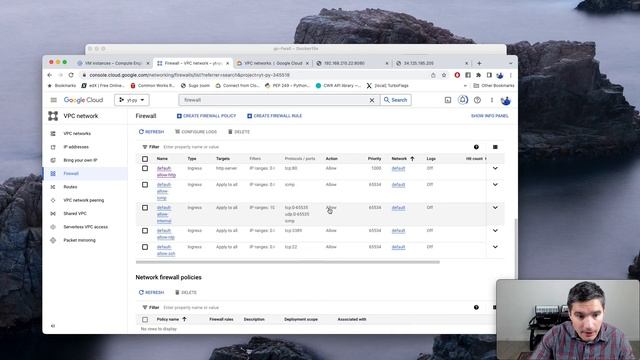Switch to the 192.168.210.22:8080 tab
Image resolution: width=640 pixels, height=360 pixels.
coord(353,63)
